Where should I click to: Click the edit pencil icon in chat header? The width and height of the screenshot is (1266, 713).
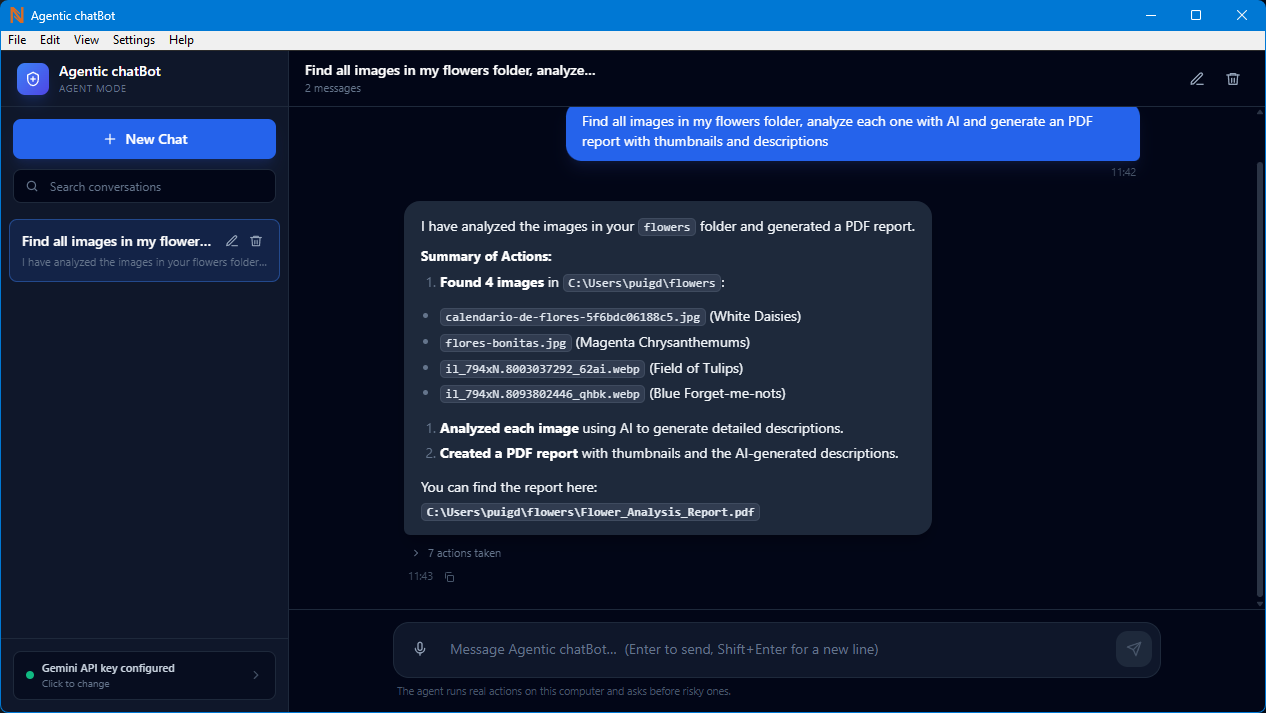tap(1197, 79)
